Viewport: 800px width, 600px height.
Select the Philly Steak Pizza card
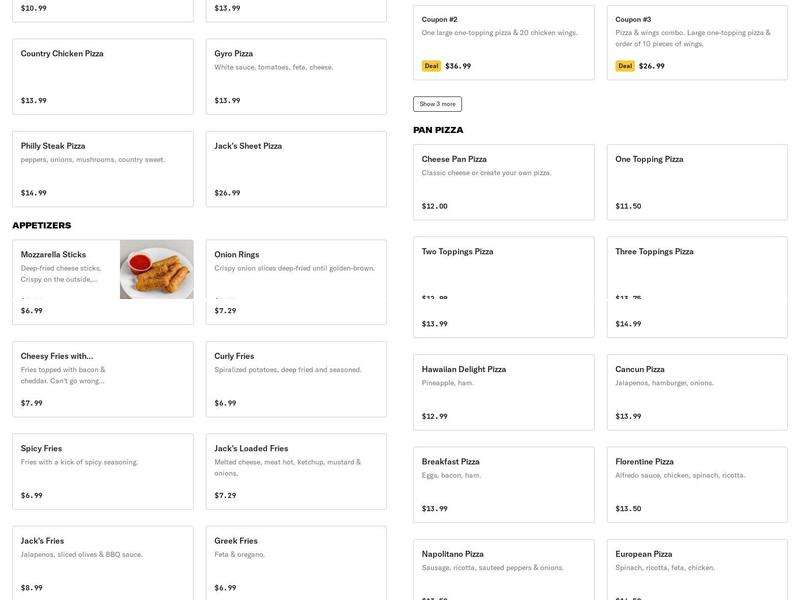(x=100, y=165)
